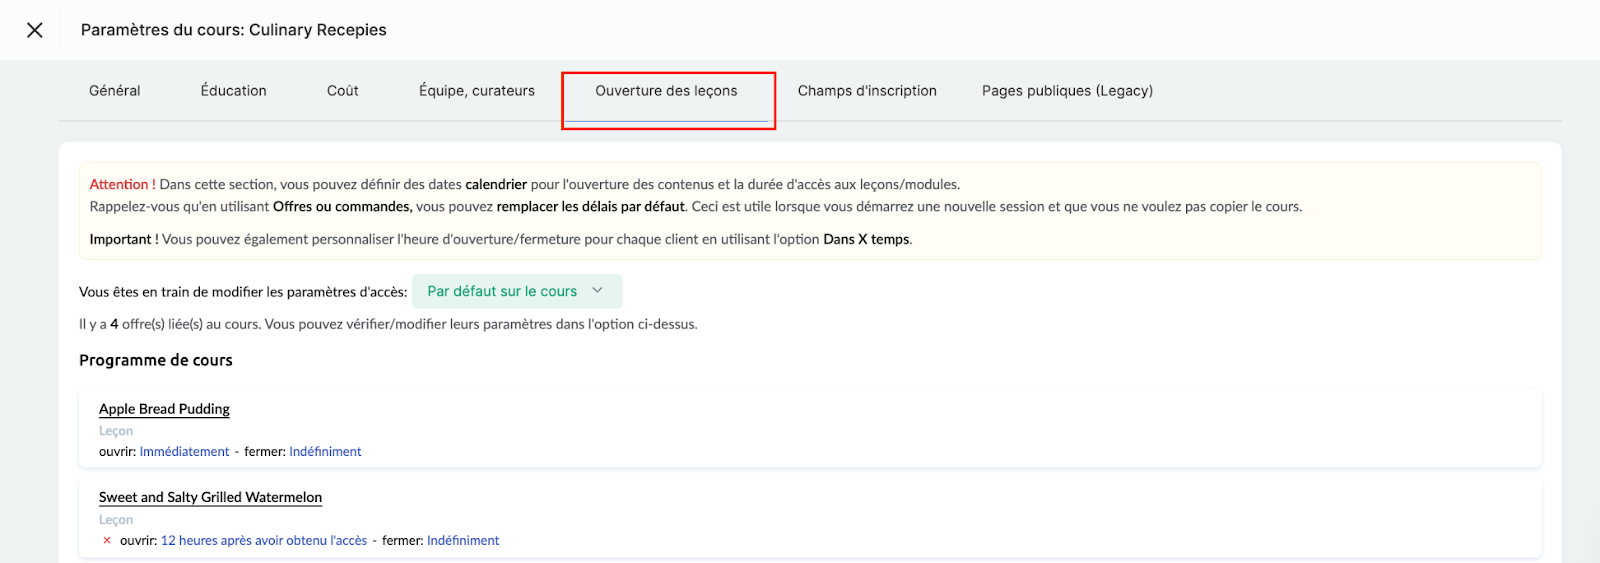1600x563 pixels.
Task: Click the 'Programme de cours' heading
Action: point(156,360)
